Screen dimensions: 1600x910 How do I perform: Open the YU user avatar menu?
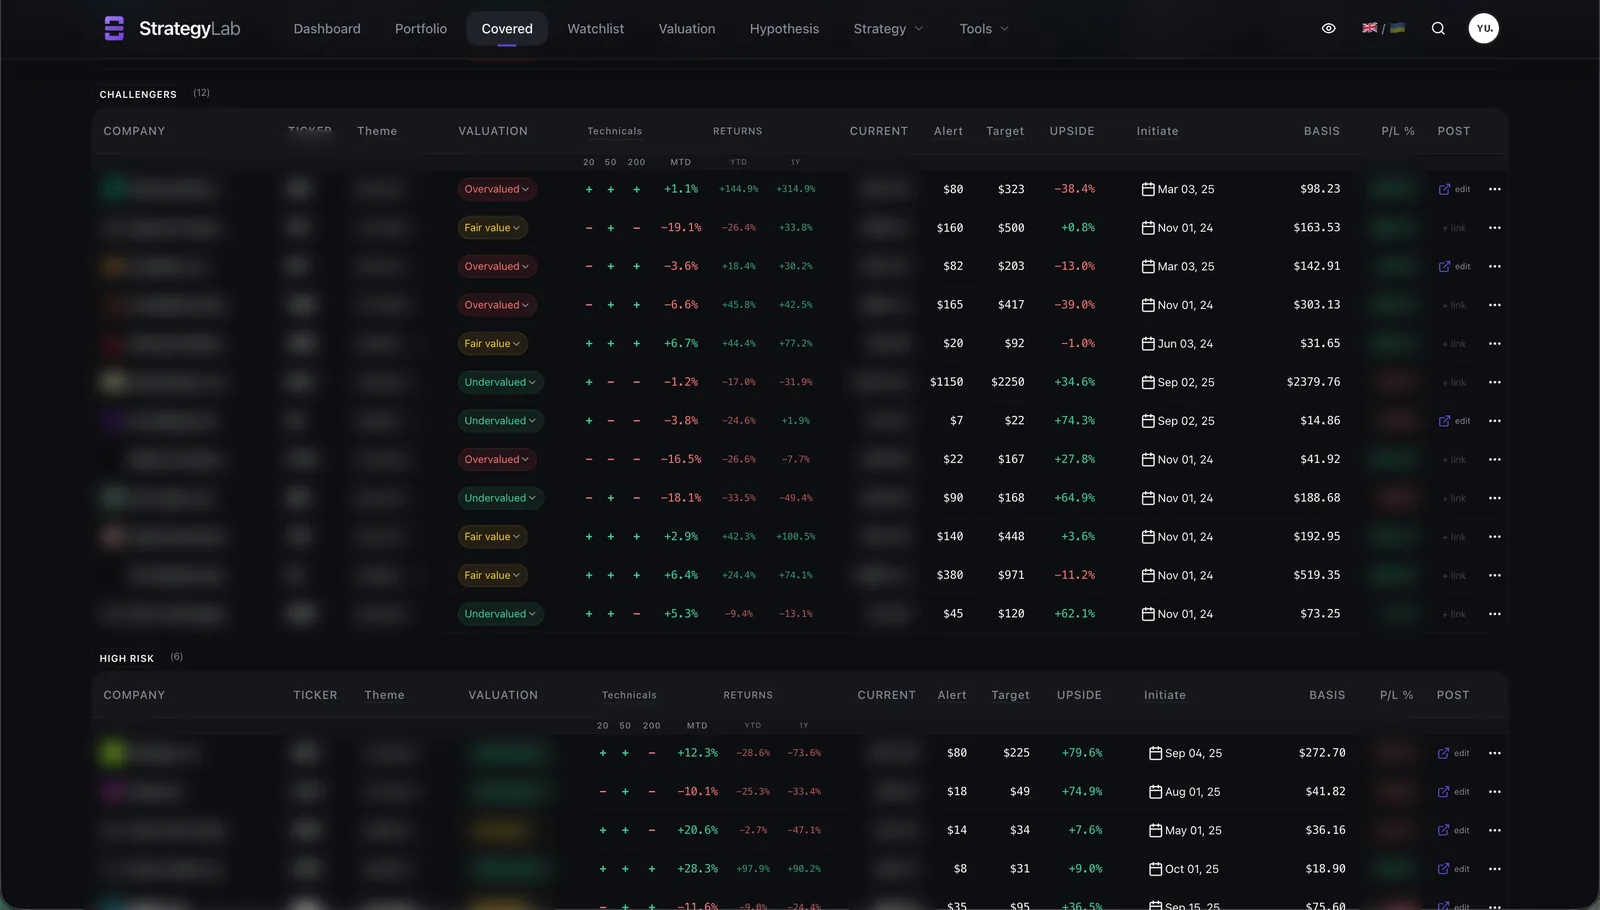[1484, 28]
